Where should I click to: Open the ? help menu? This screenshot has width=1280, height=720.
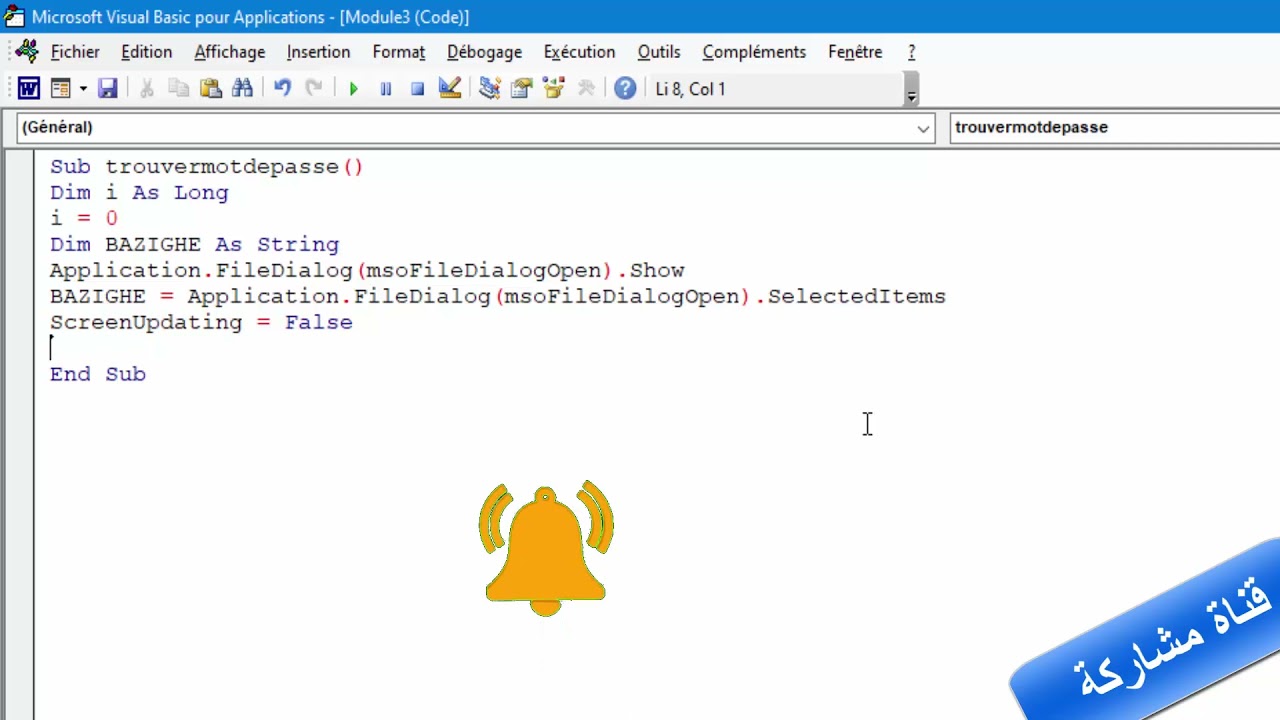tap(911, 52)
